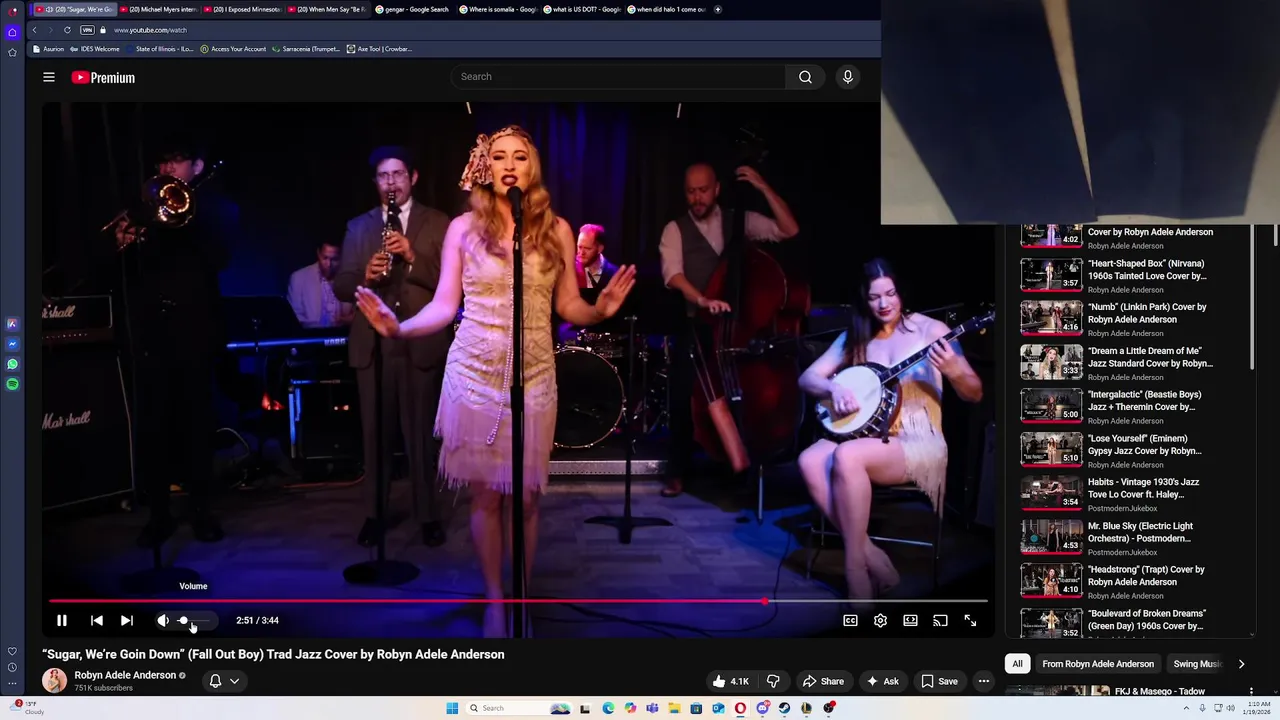The image size is (1280, 720).
Task: Search with your voice microphone
Action: (x=847, y=77)
